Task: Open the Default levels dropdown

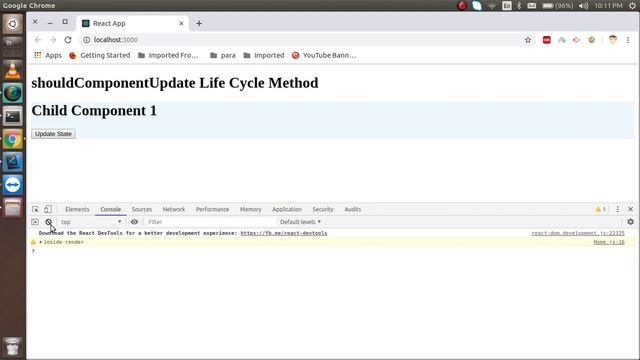Action: 300,222
